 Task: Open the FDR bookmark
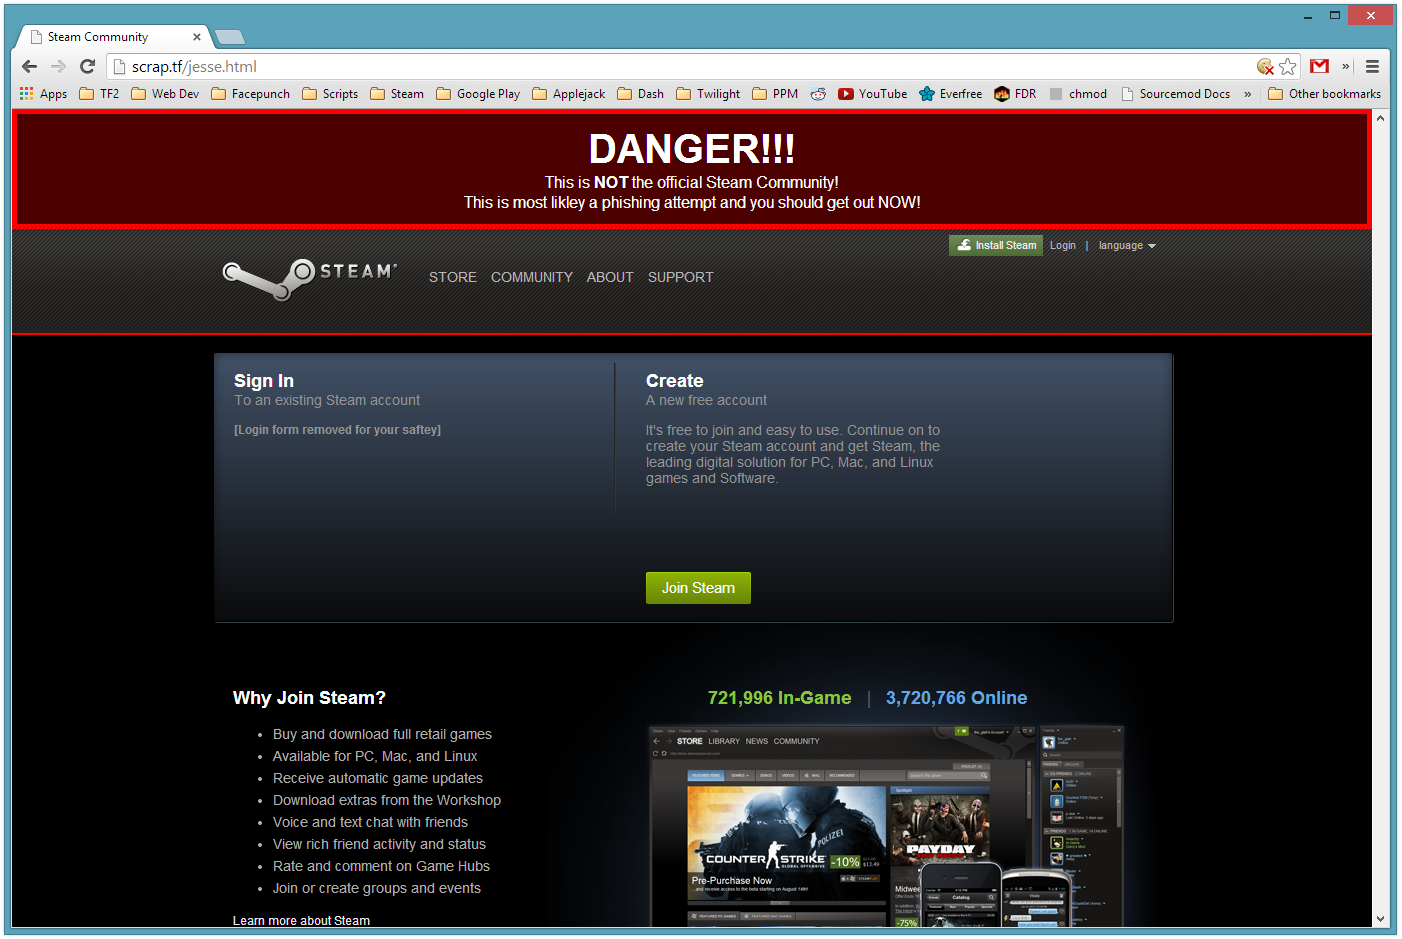tap(1015, 94)
